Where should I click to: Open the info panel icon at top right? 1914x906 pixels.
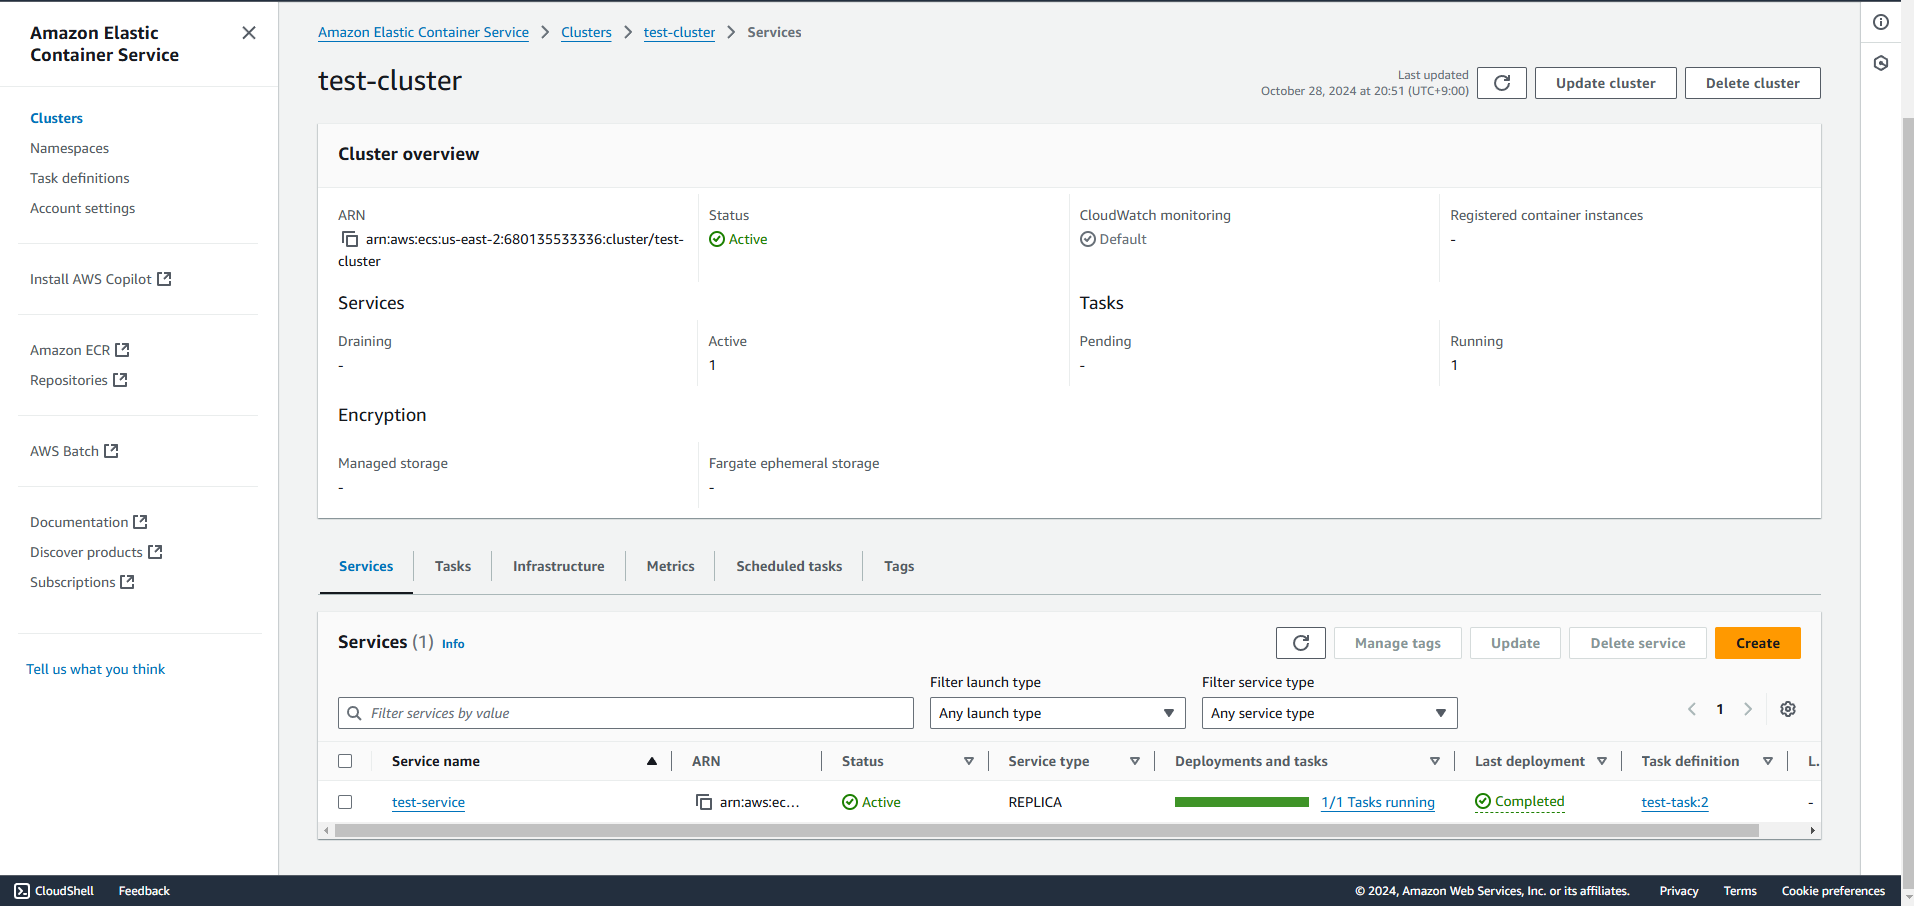1881,22
